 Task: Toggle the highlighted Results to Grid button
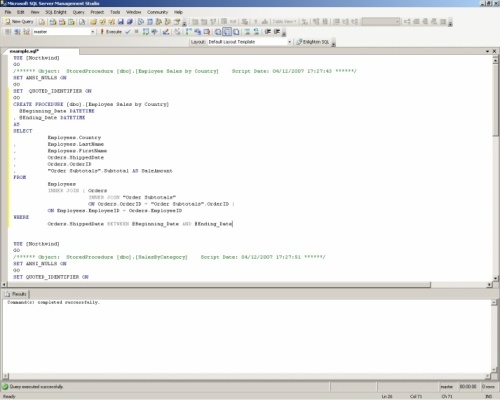(227, 32)
